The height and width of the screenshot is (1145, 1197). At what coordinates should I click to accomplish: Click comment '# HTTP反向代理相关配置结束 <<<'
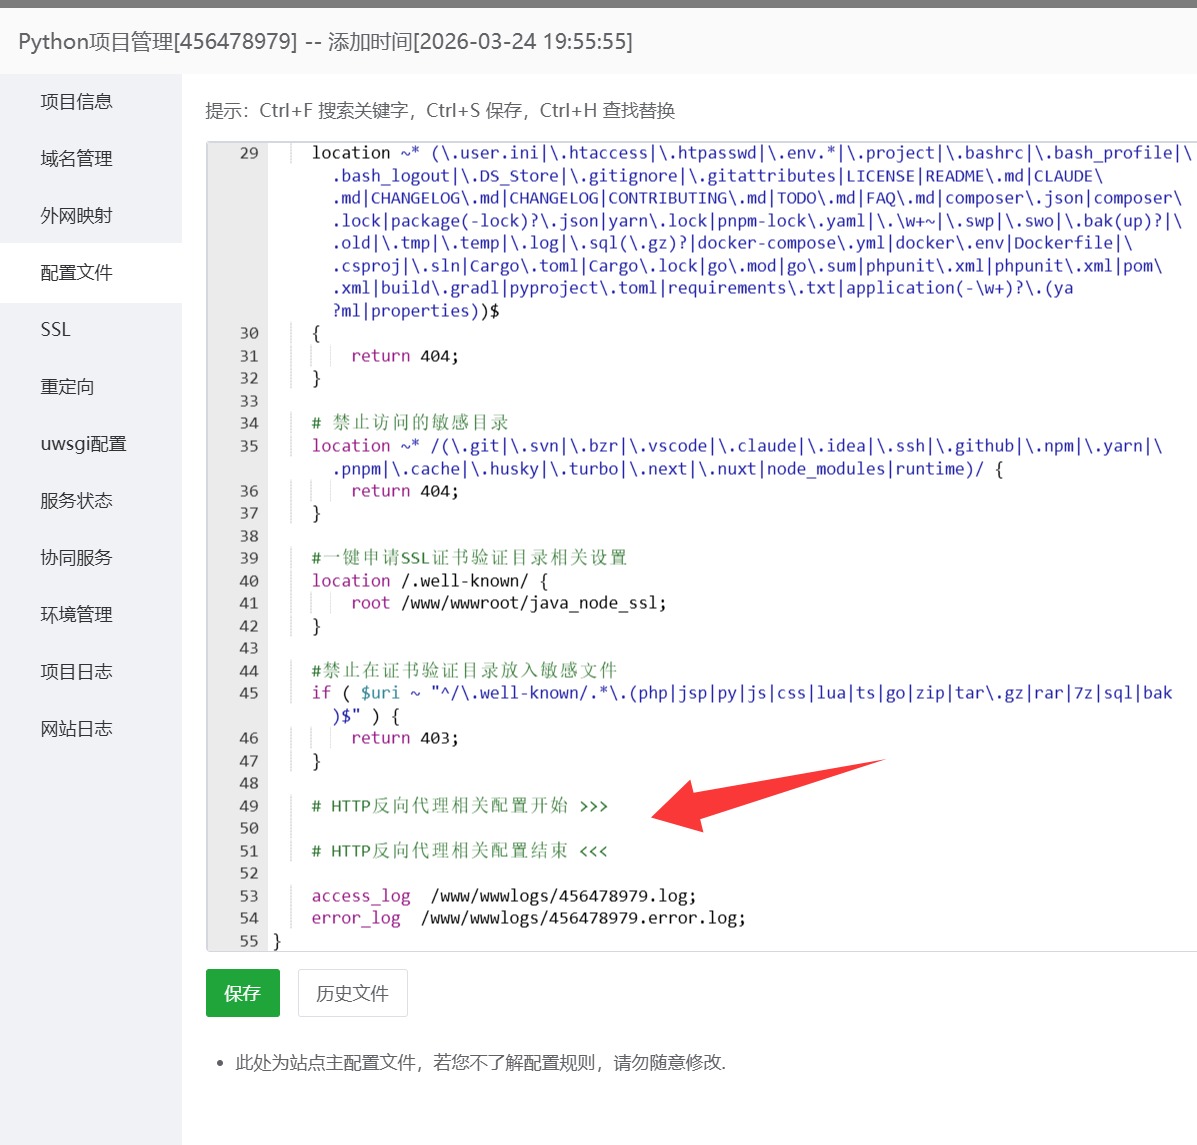pos(460,851)
